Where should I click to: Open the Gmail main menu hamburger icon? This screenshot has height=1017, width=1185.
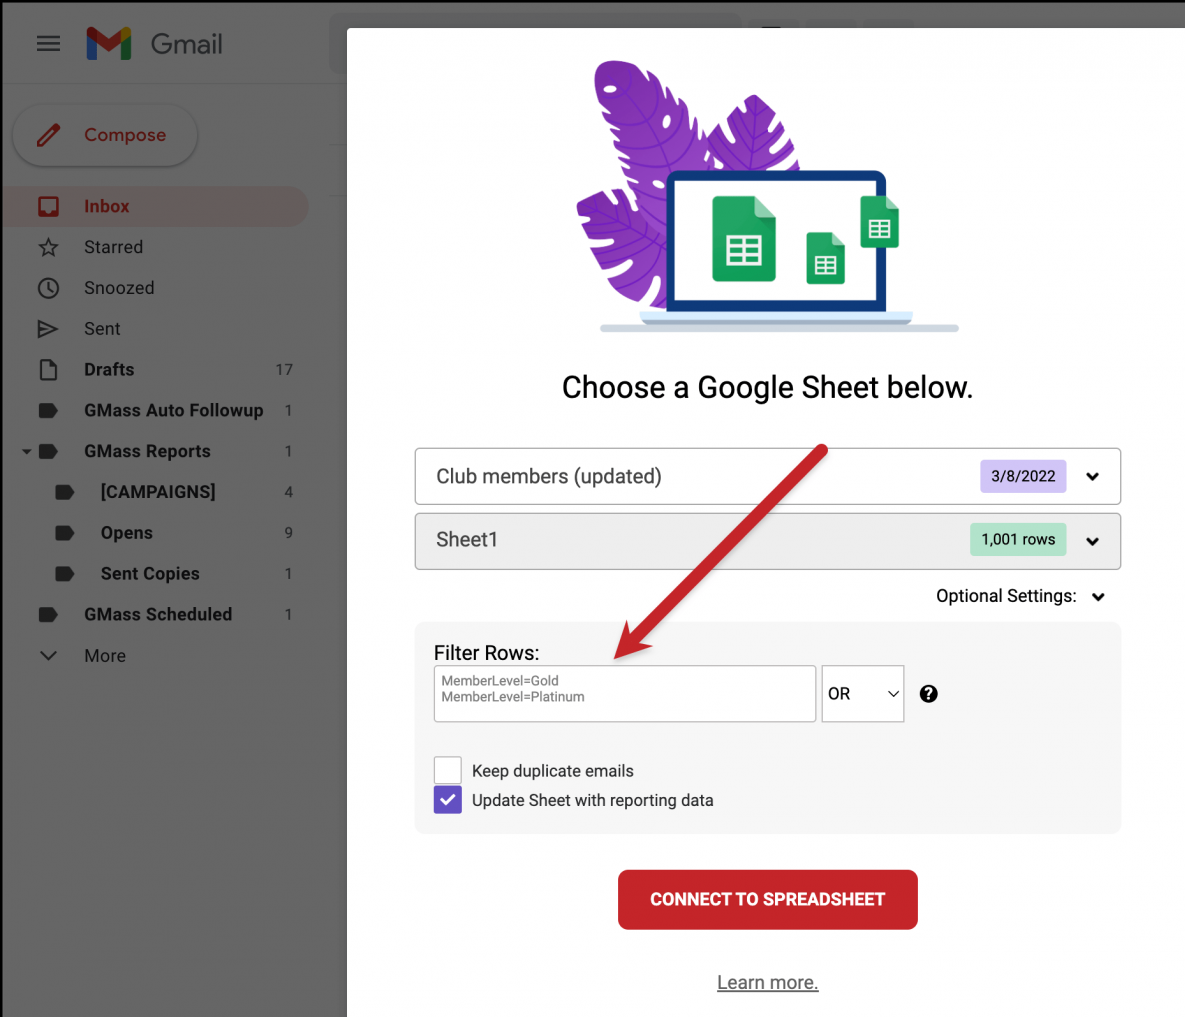(x=48, y=44)
